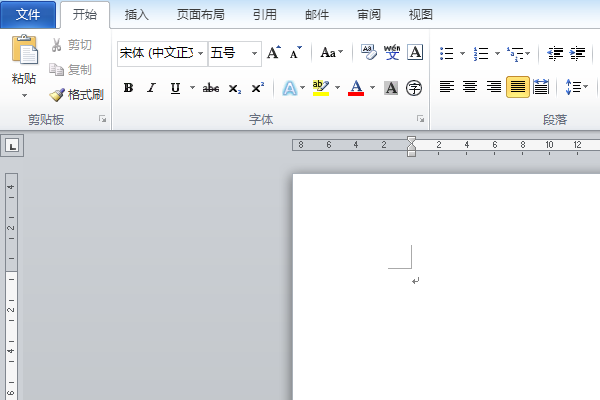Screen dimensions: 600x400
Task: Click the tab stop selector beside ruler
Action: pos(13,146)
